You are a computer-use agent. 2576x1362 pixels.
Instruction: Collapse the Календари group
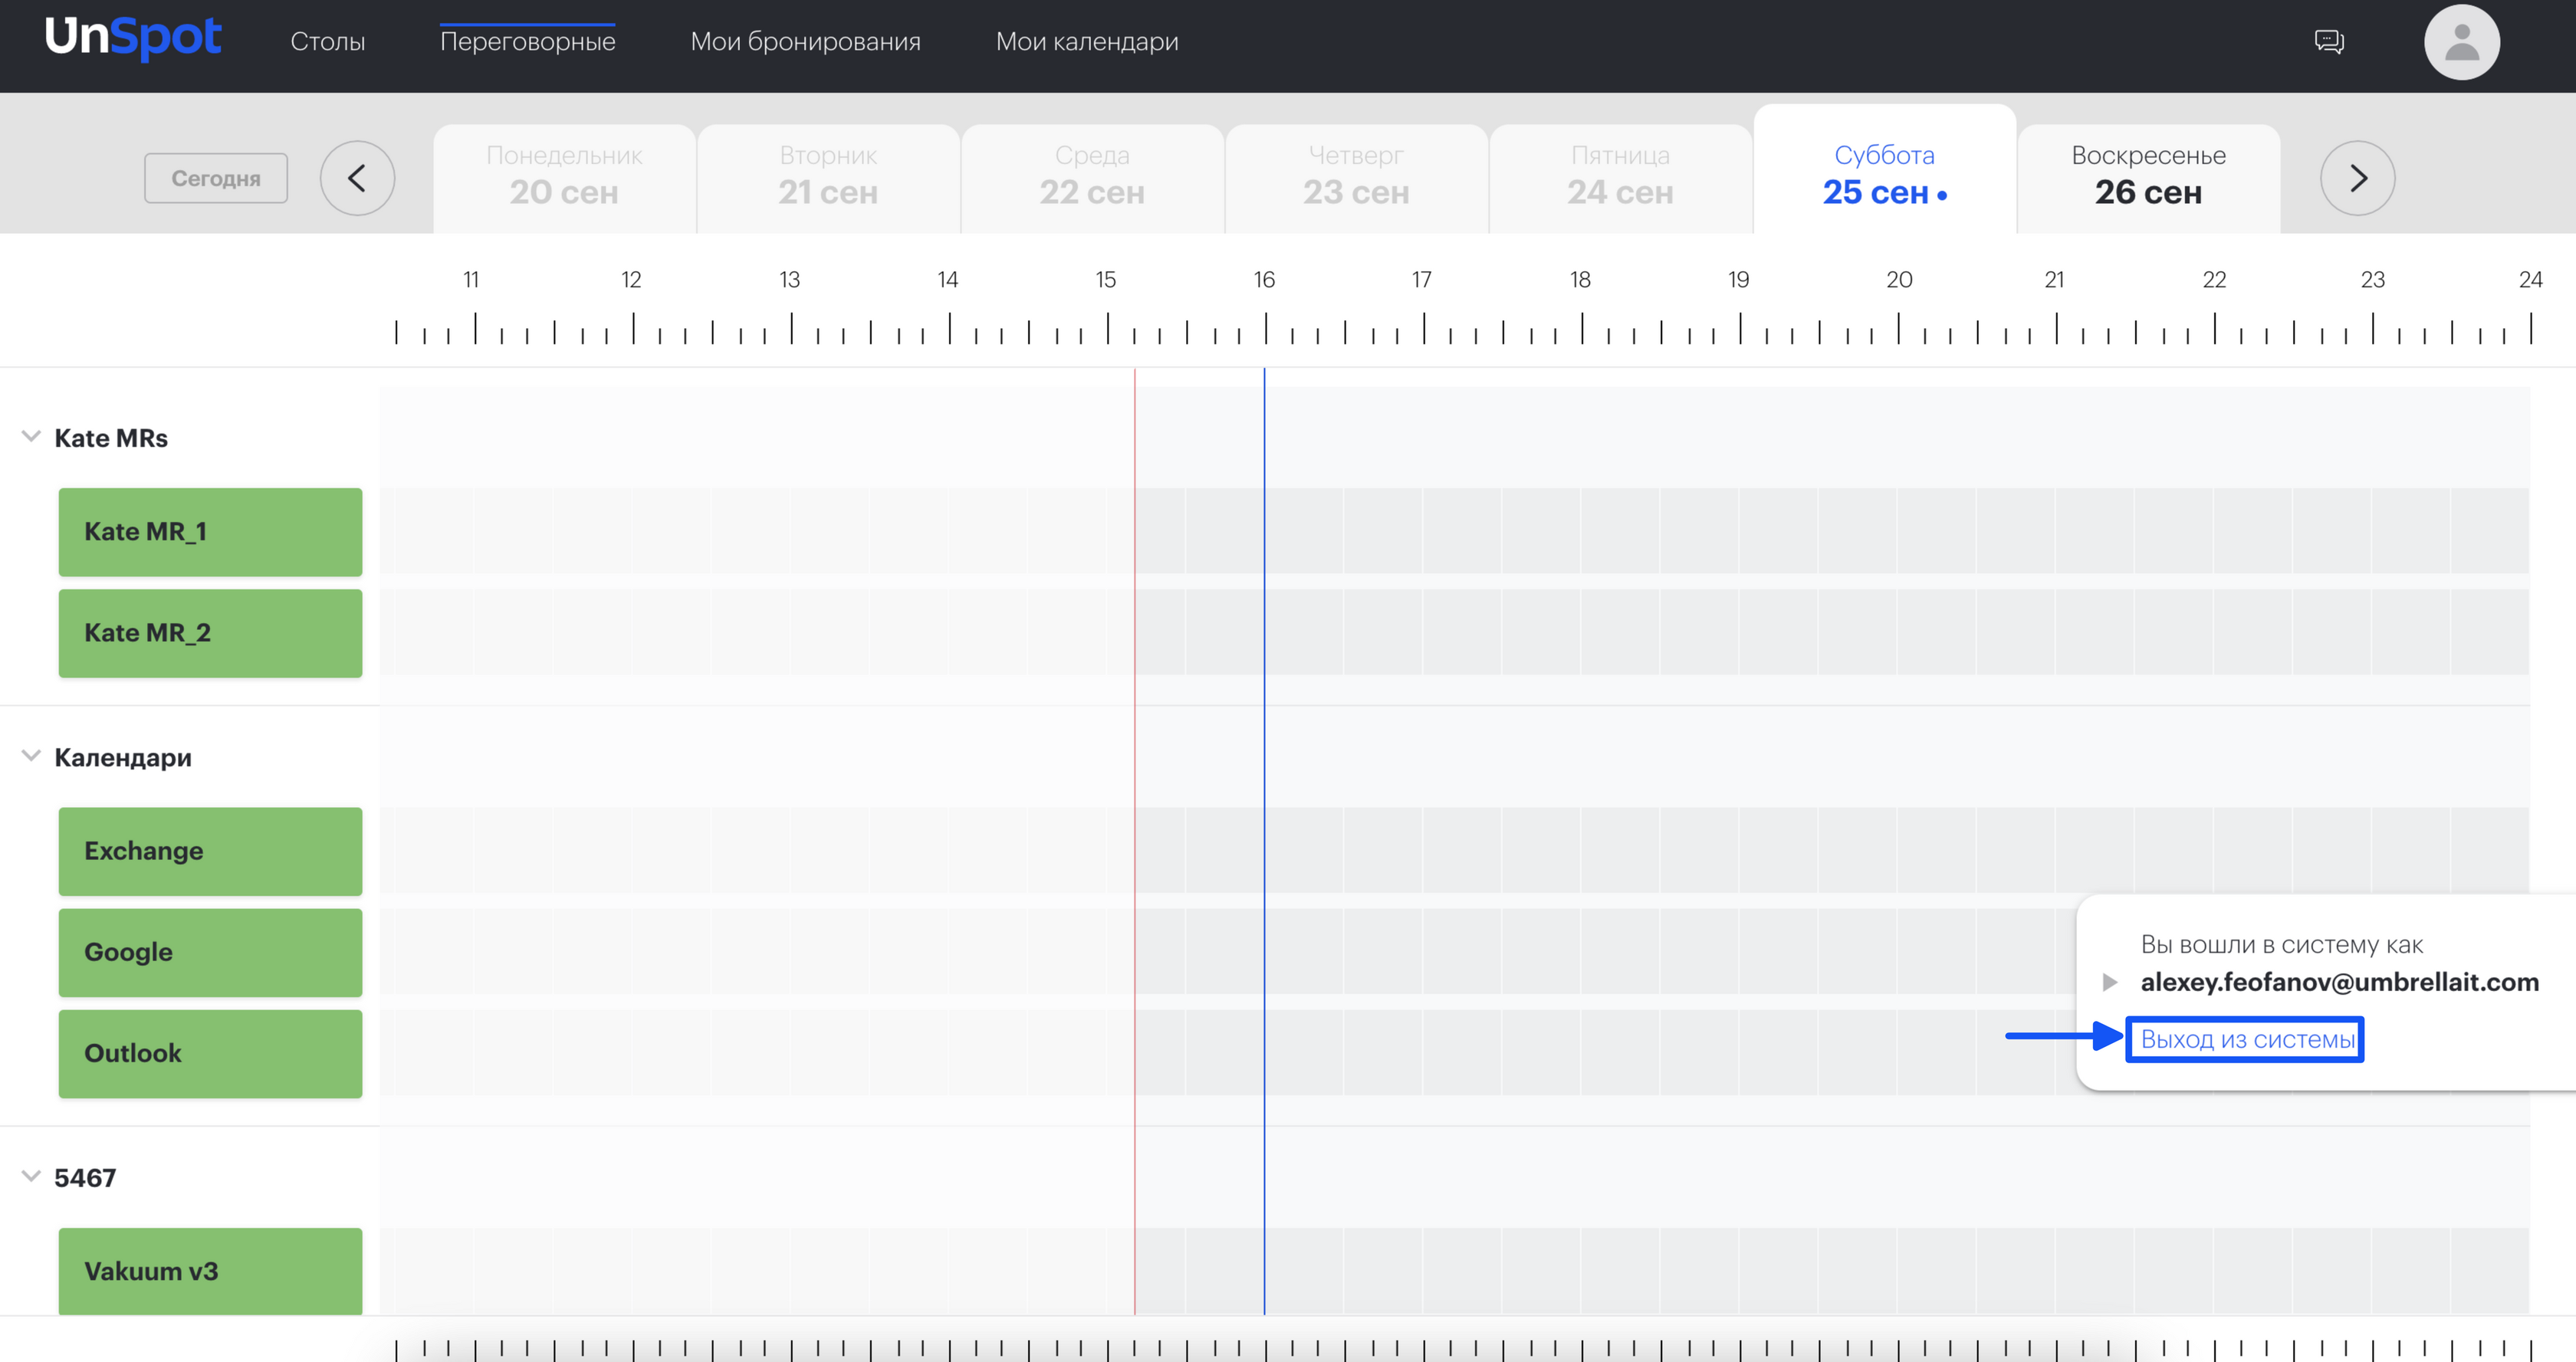pyautogui.click(x=31, y=756)
